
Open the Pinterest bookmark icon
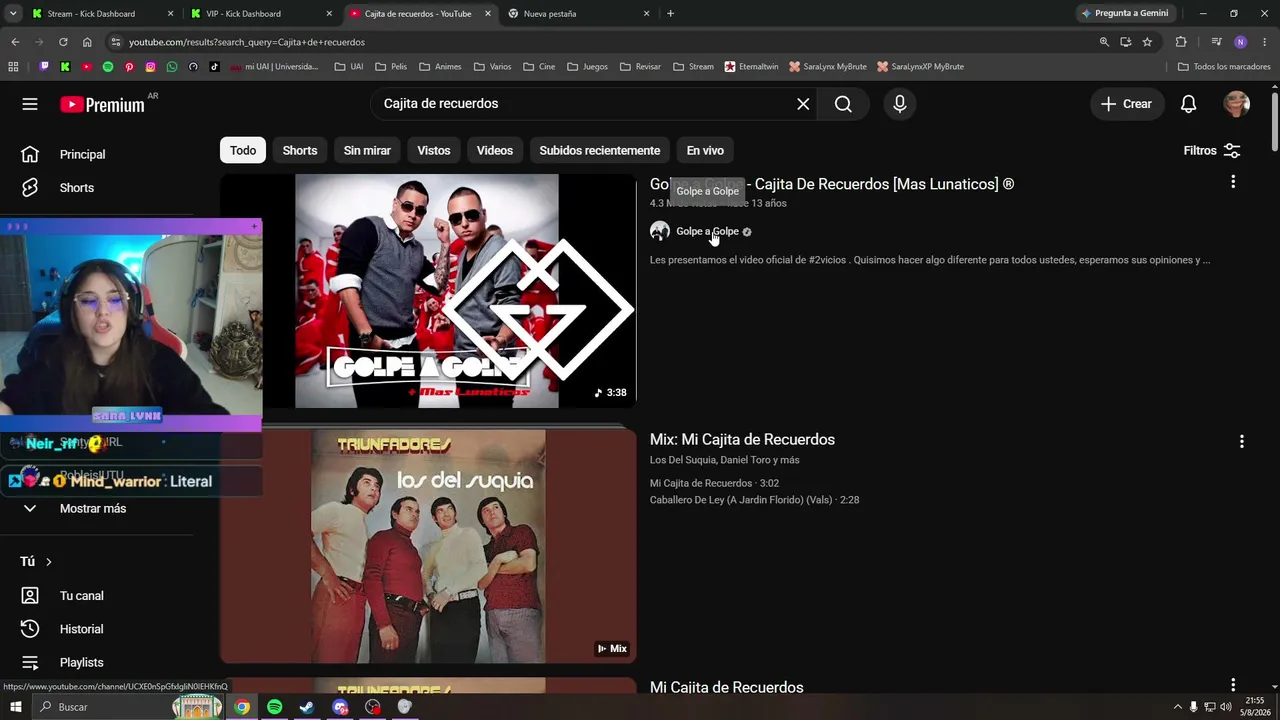129,67
